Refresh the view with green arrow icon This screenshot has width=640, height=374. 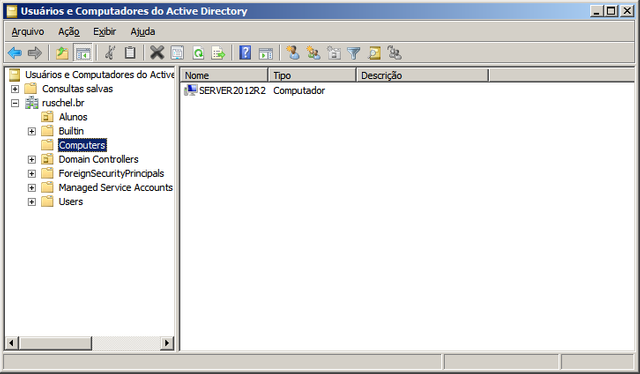point(198,53)
